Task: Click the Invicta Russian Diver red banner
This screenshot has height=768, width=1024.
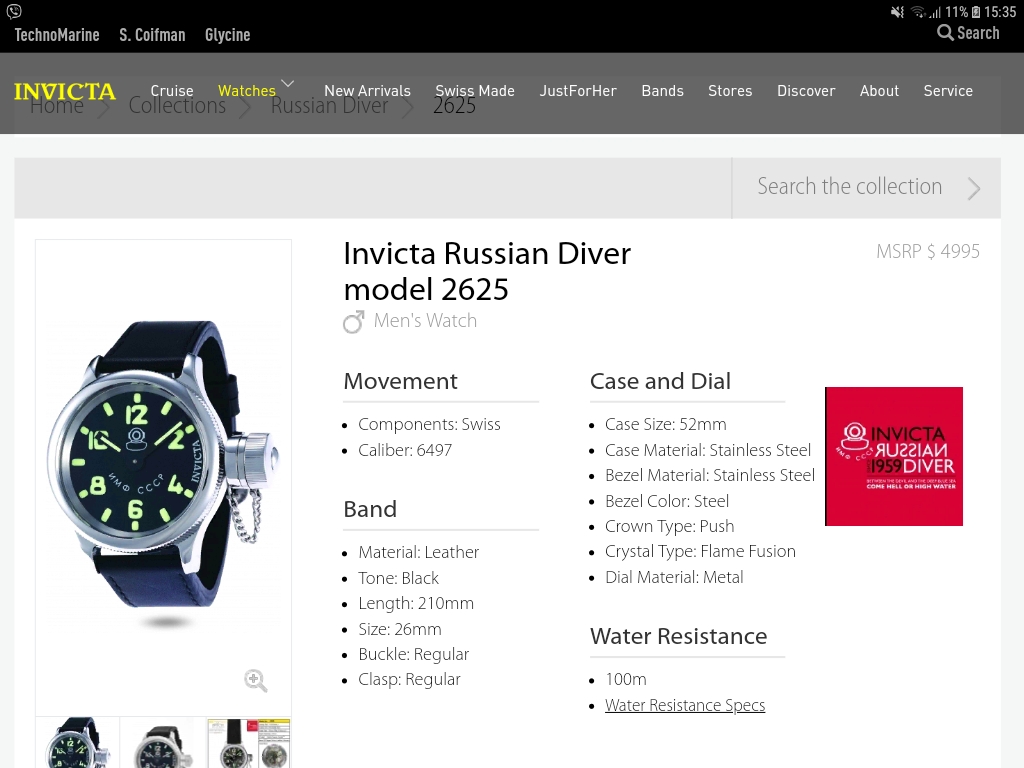Action: 893,456
